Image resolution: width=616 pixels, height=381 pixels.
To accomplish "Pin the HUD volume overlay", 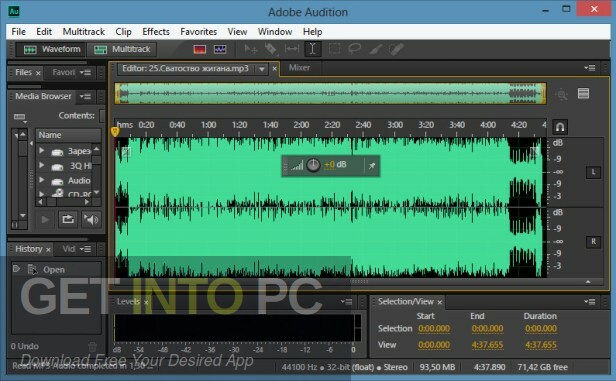I will click(372, 166).
